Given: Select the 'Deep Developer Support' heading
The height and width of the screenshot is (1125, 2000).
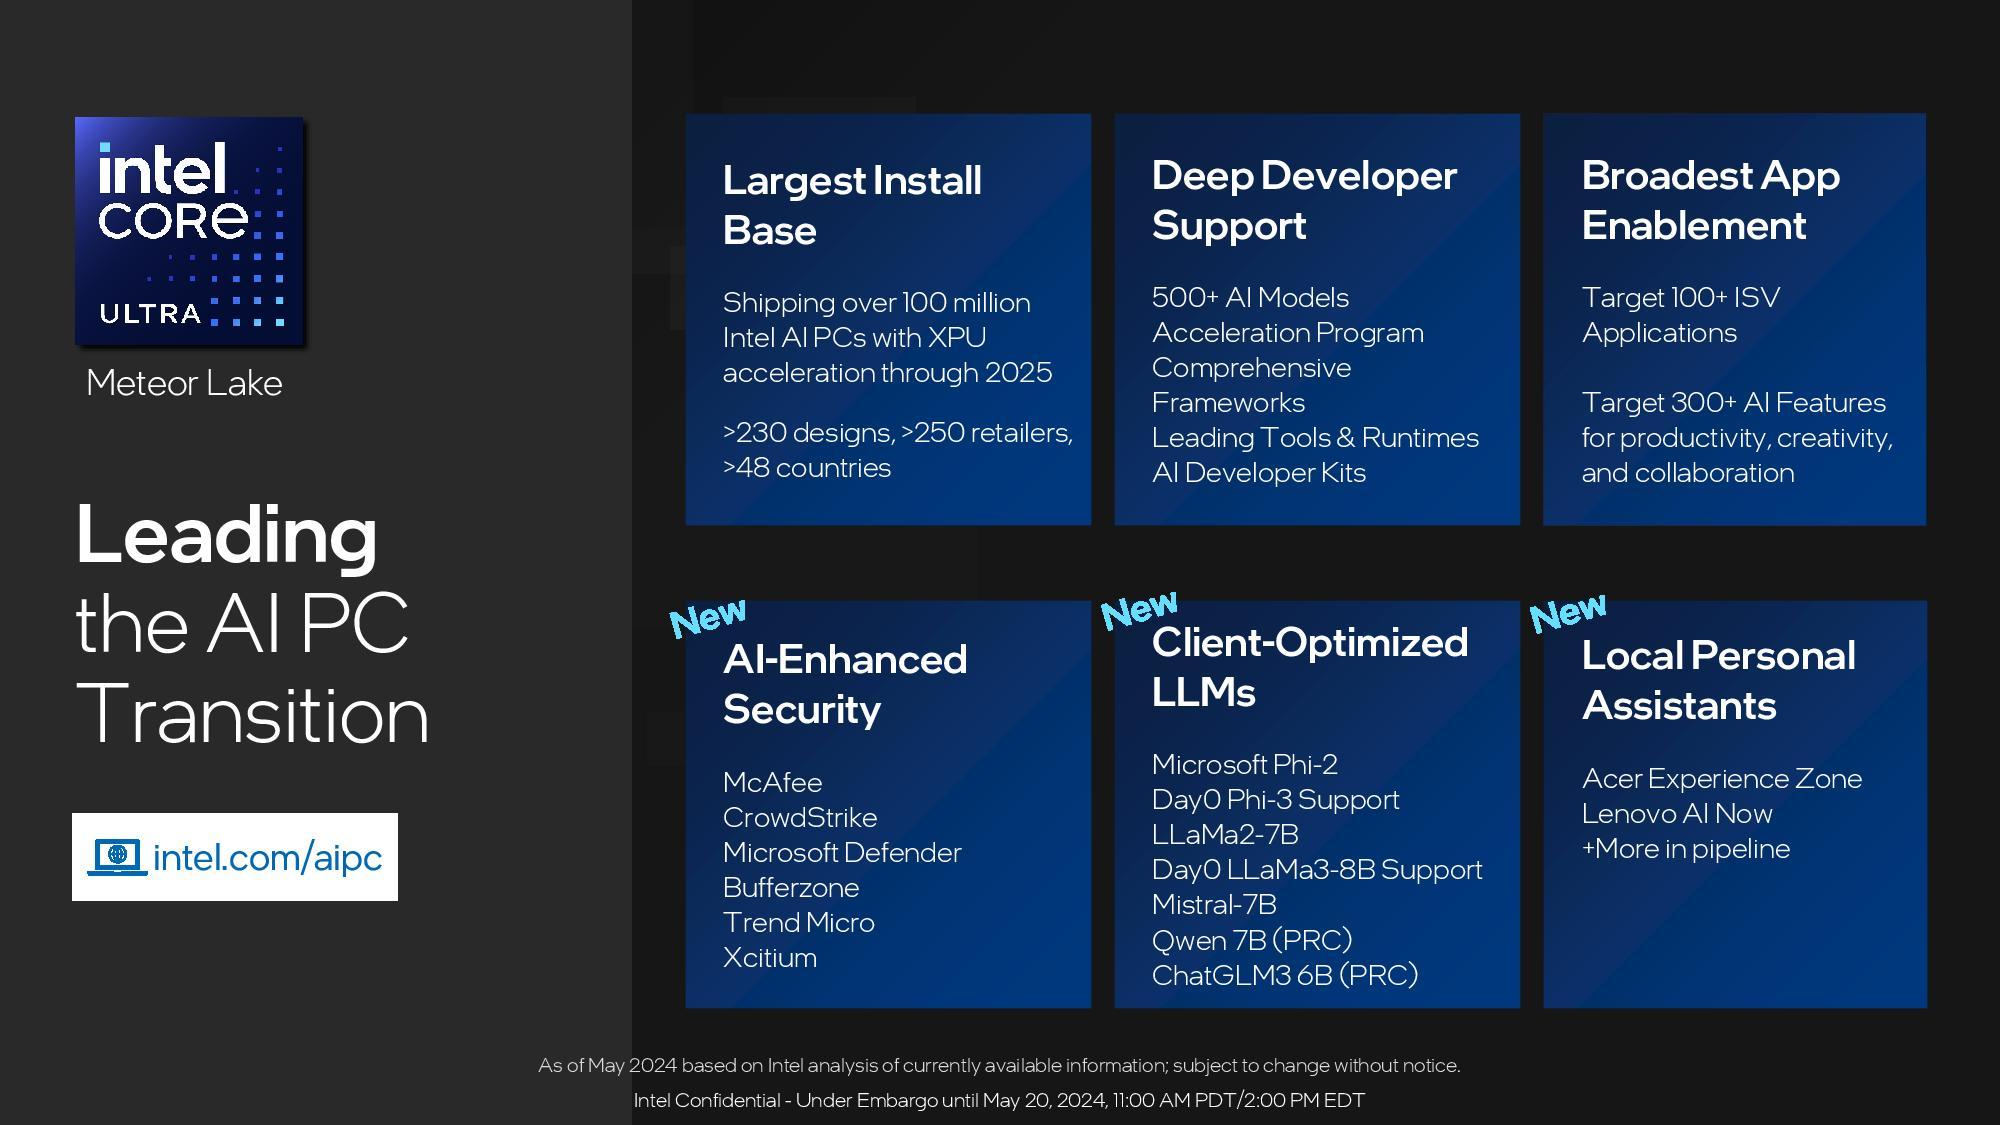Looking at the screenshot, I should click(1304, 200).
